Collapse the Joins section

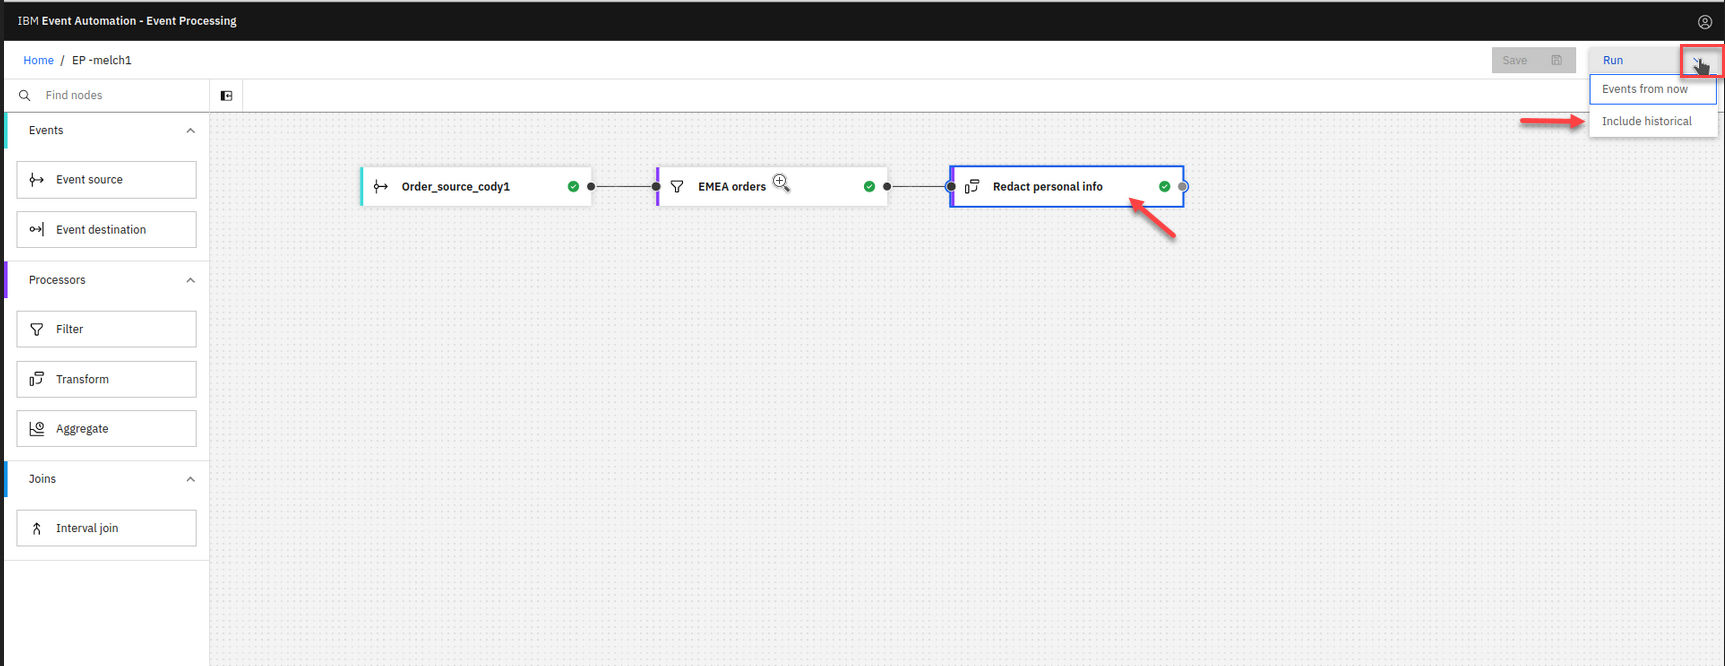point(190,479)
